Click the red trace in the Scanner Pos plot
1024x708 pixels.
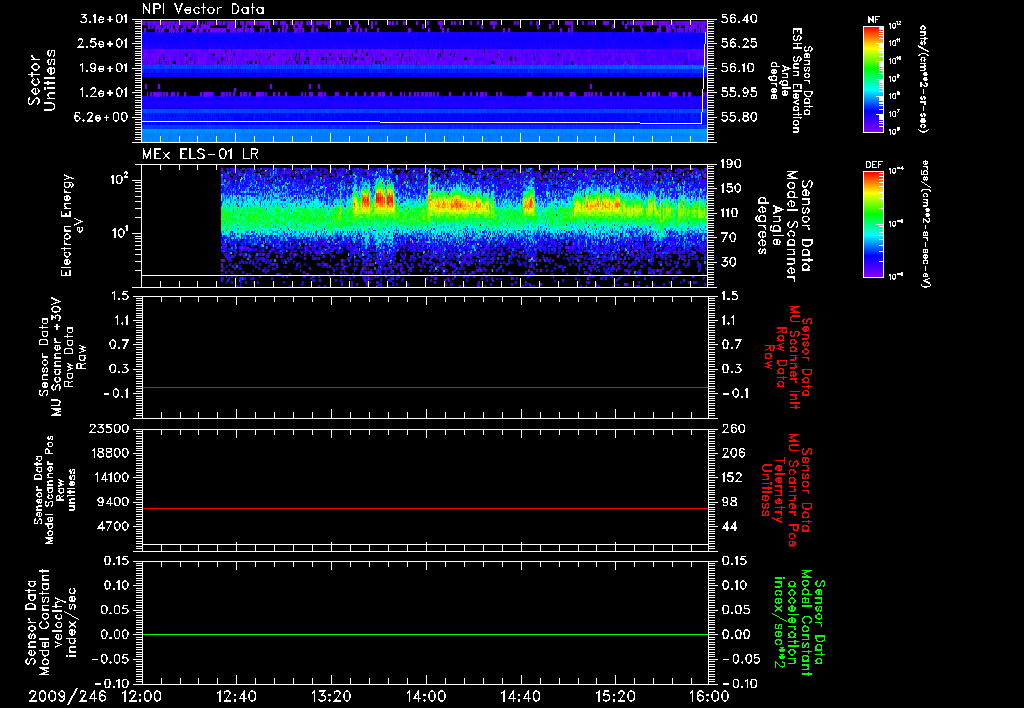click(424, 508)
